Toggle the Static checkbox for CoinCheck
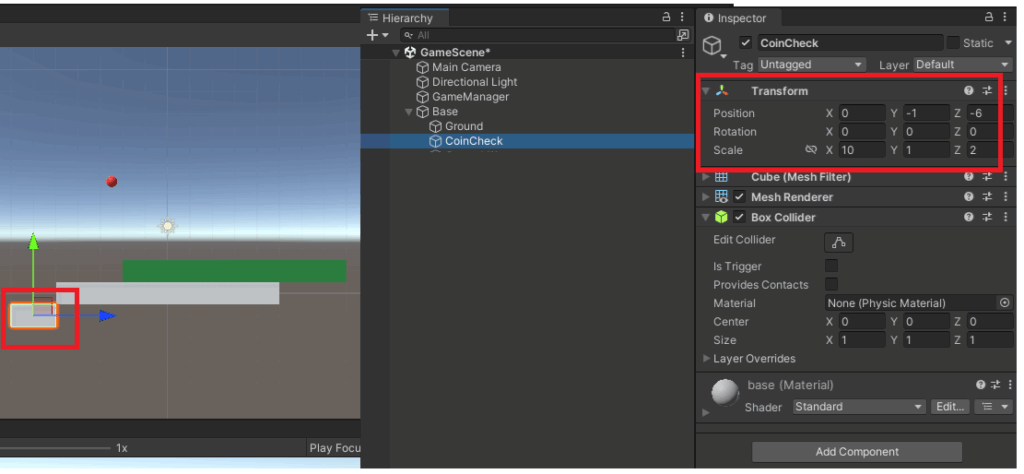Image resolution: width=1024 pixels, height=474 pixels. (x=954, y=43)
